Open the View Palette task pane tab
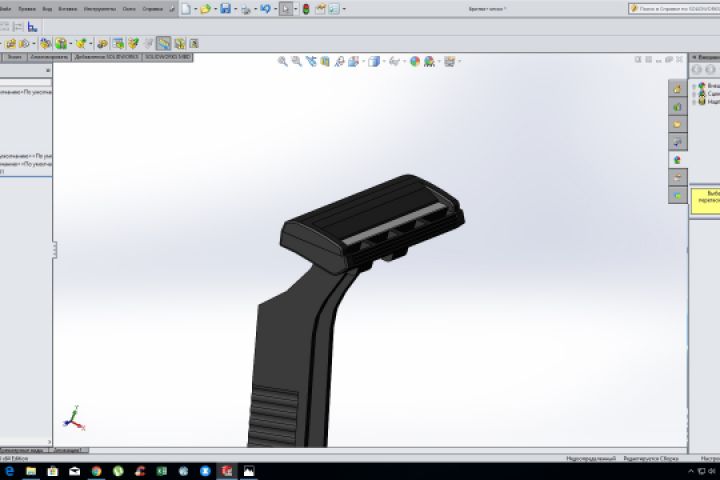This screenshot has height=480, width=720. (x=677, y=142)
